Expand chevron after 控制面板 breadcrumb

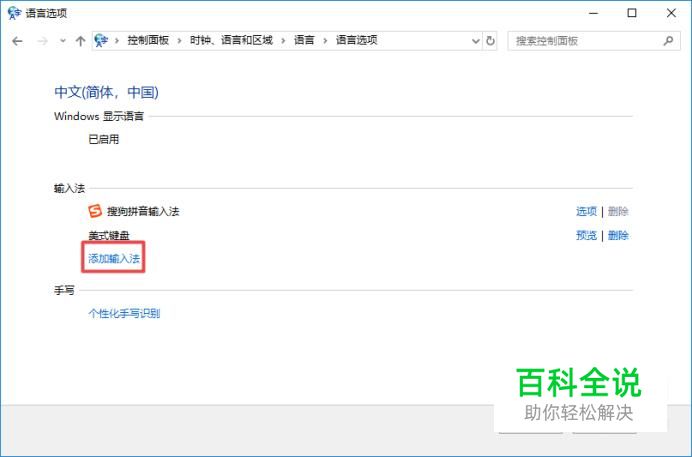(x=179, y=41)
